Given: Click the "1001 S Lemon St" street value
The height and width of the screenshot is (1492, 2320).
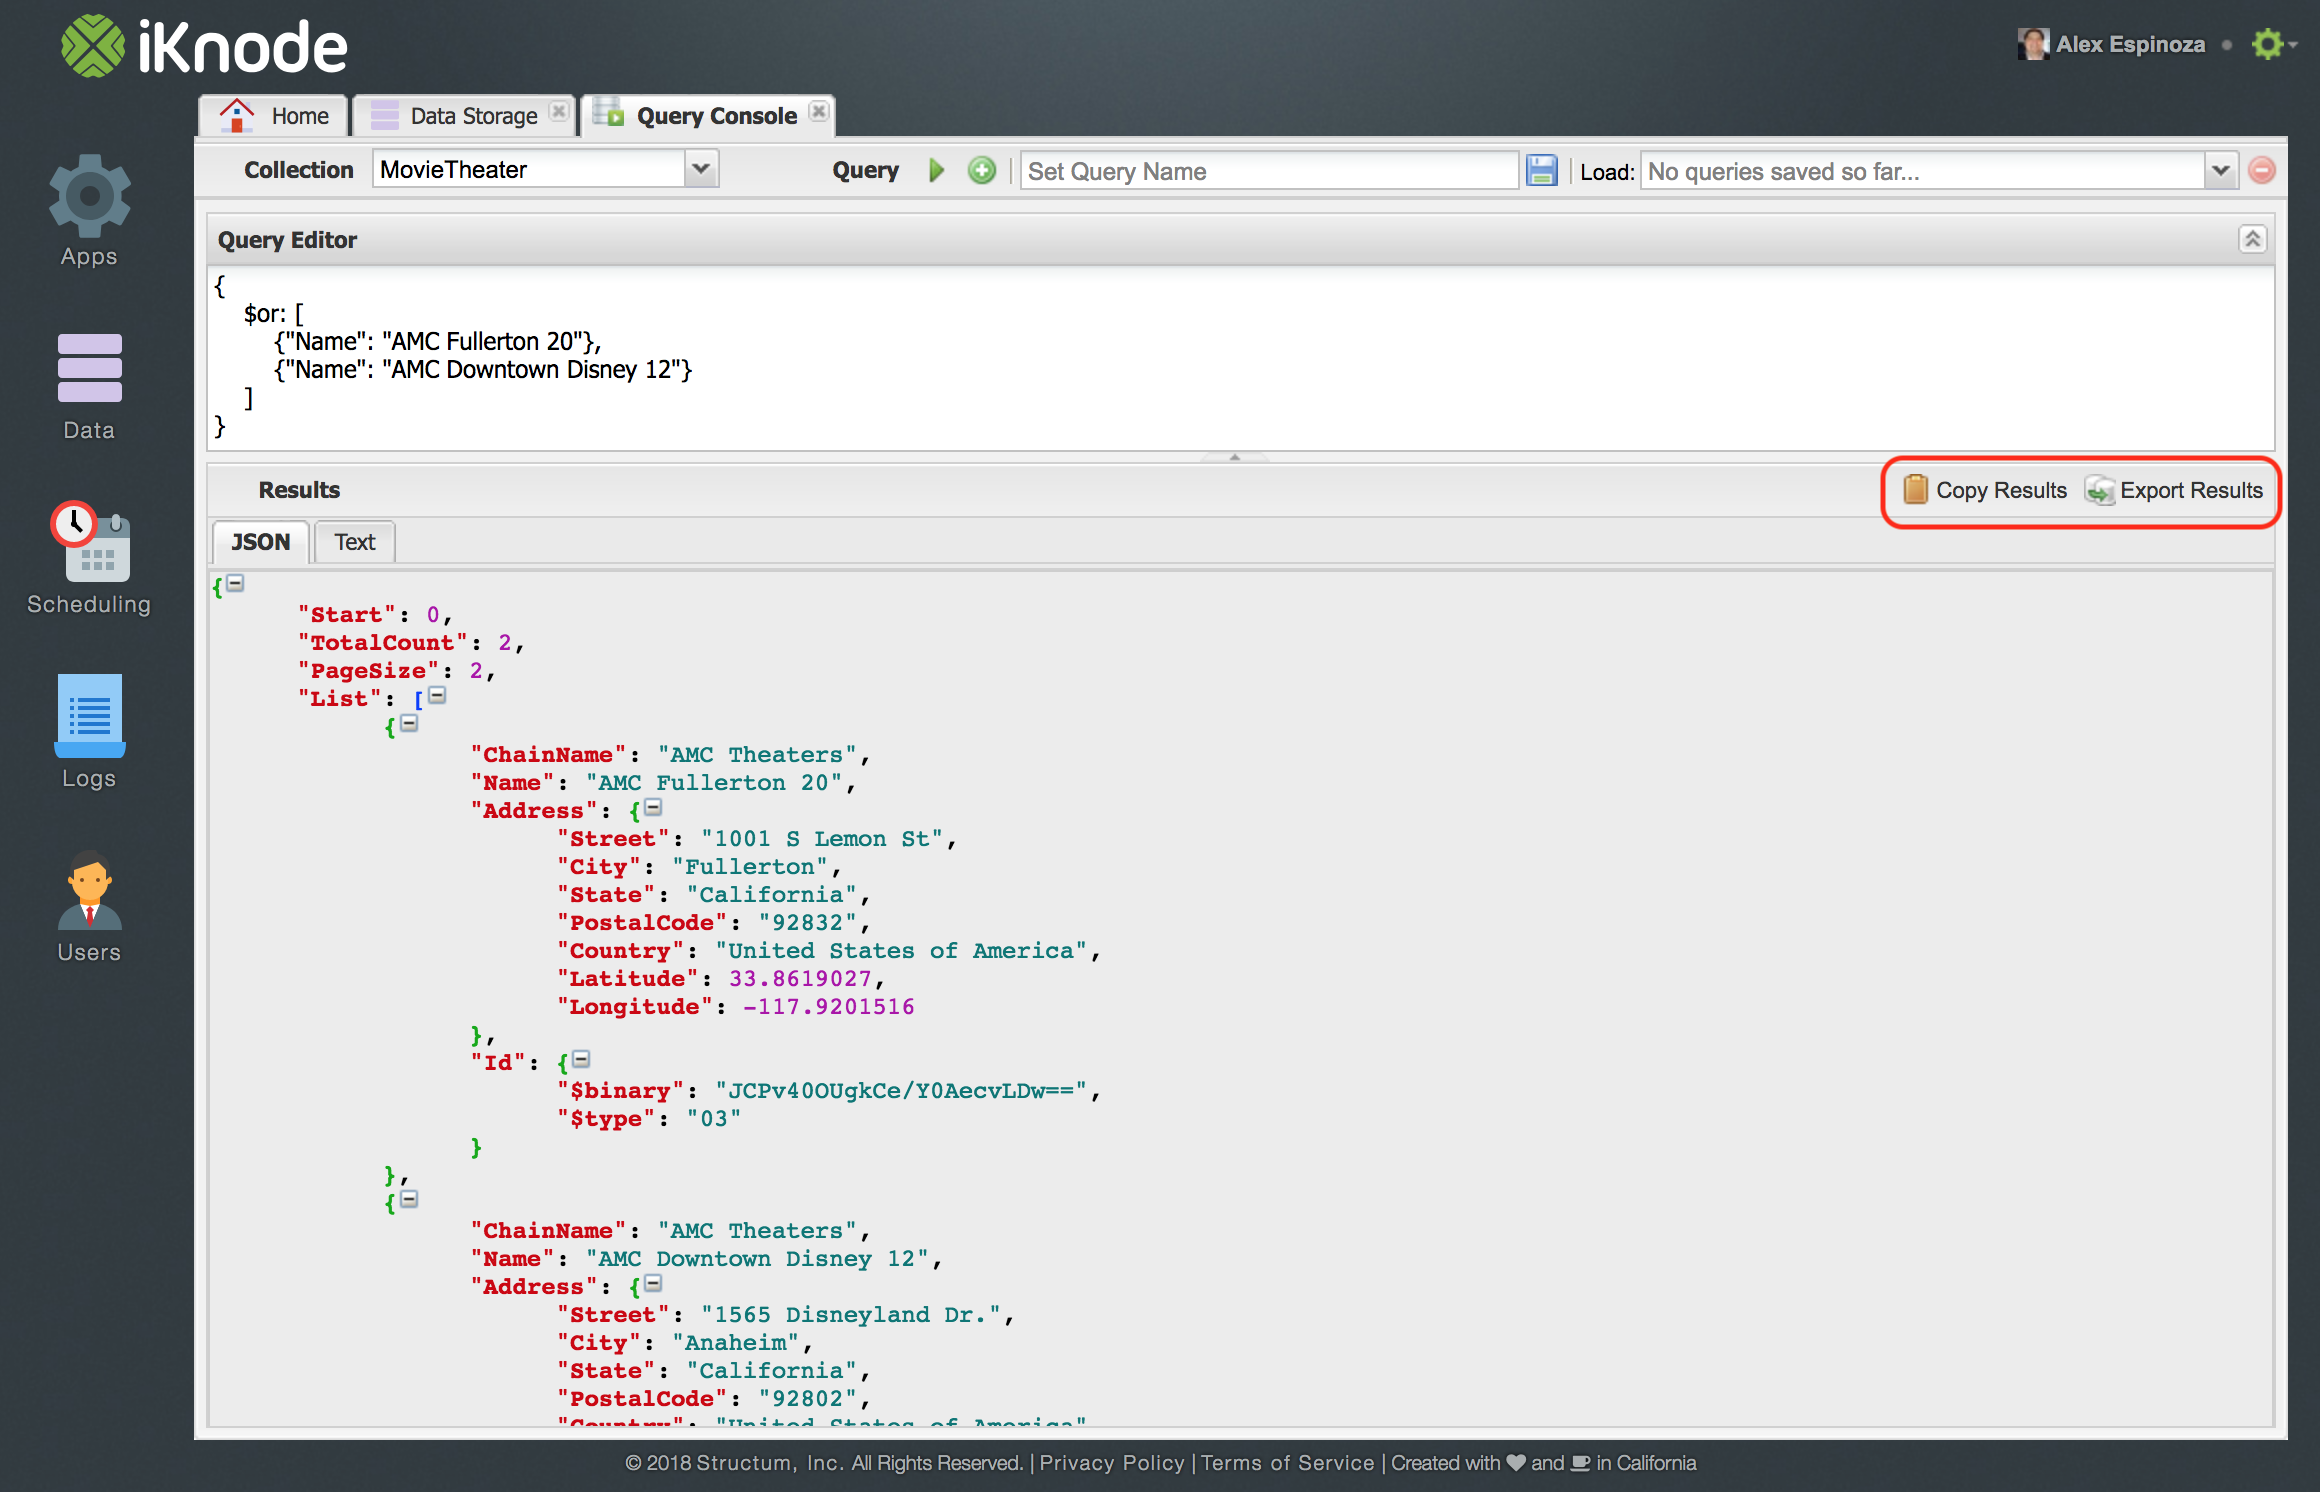Looking at the screenshot, I should click(x=822, y=838).
